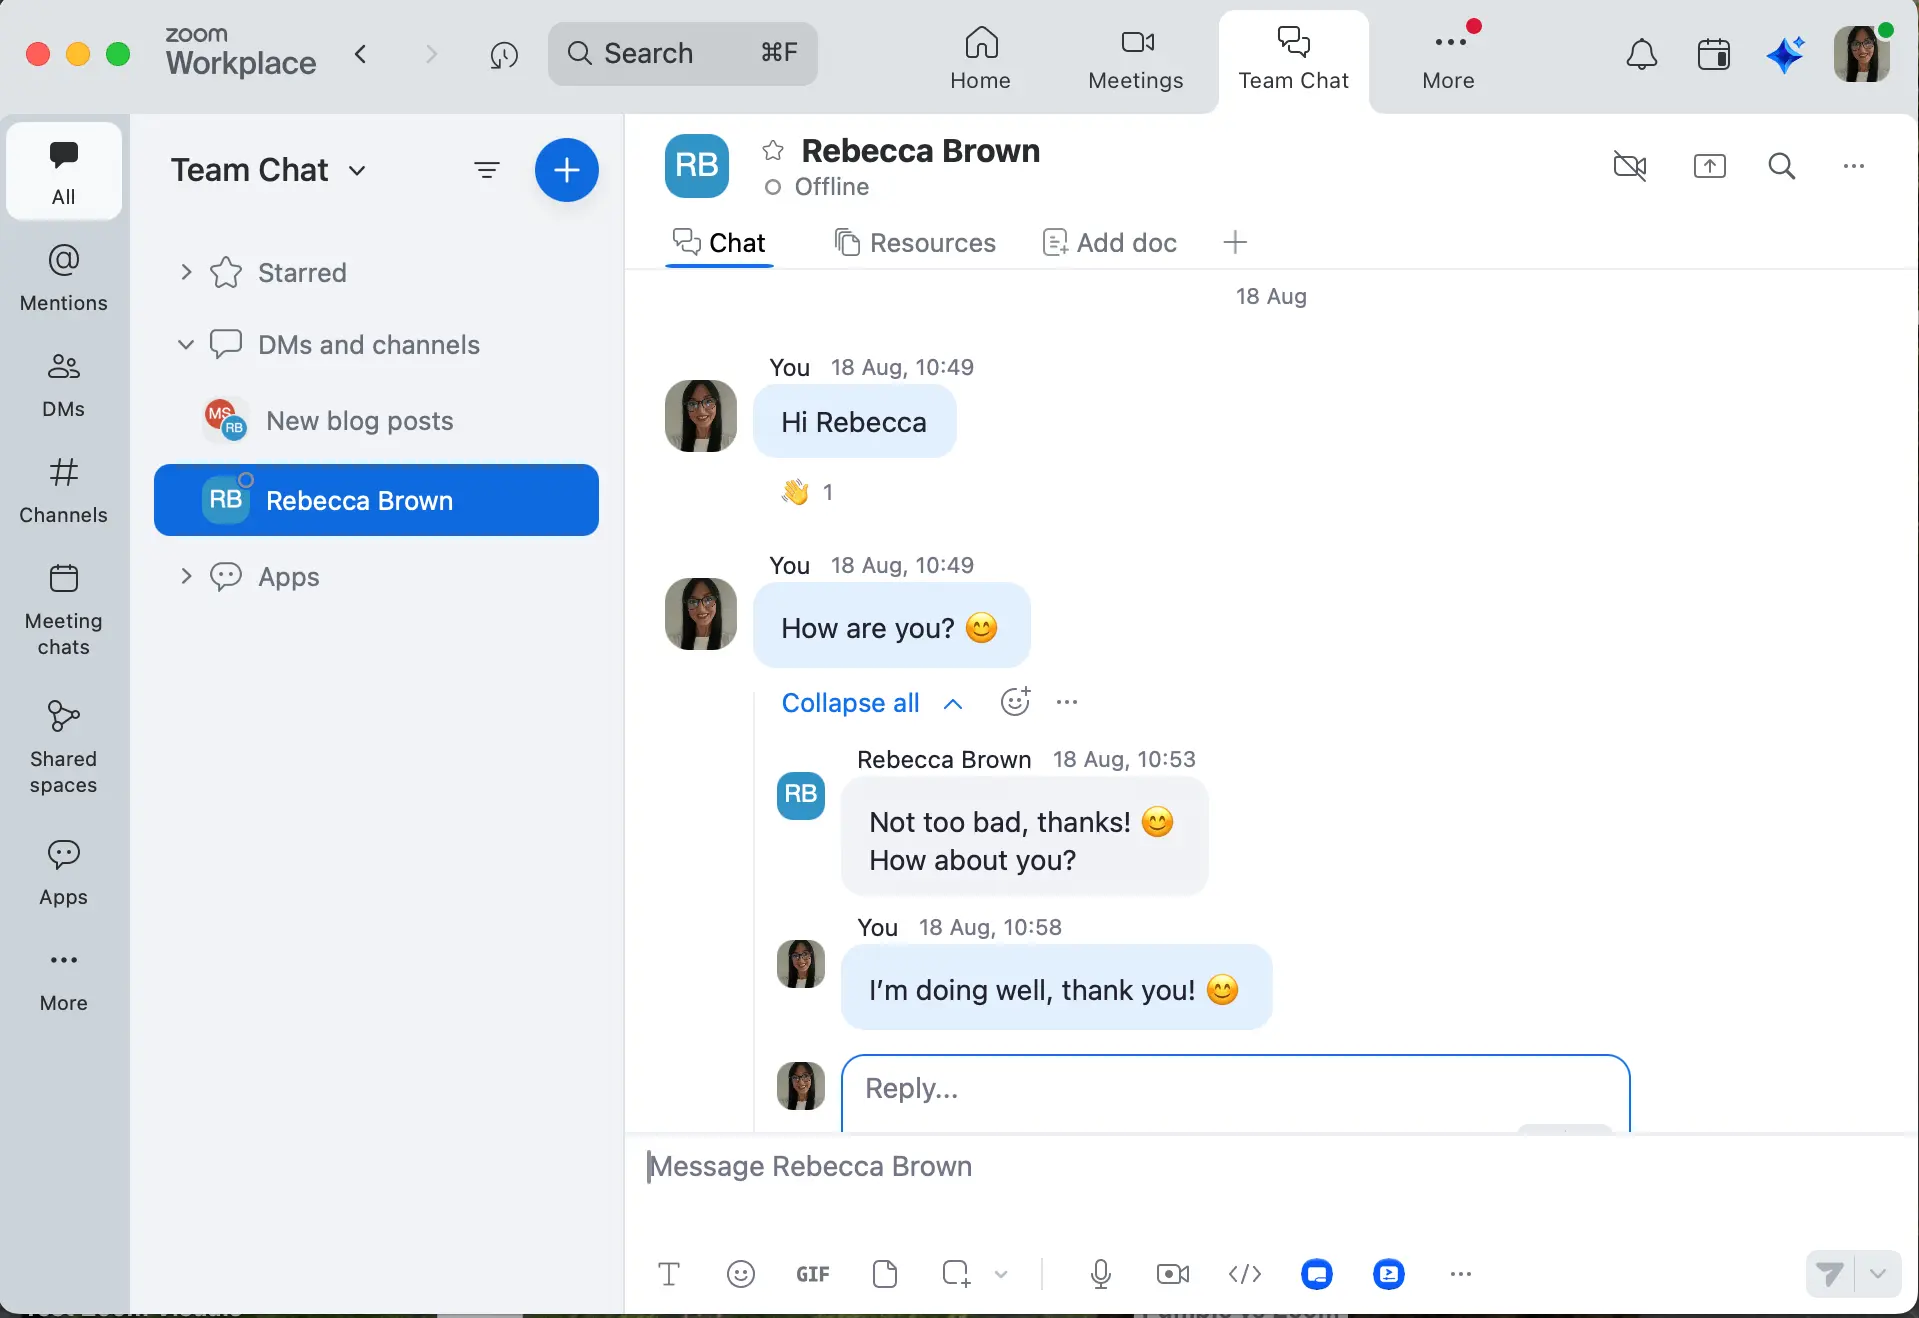The height and width of the screenshot is (1318, 1919).
Task: Click the RB avatar in chat header
Action: click(697, 166)
